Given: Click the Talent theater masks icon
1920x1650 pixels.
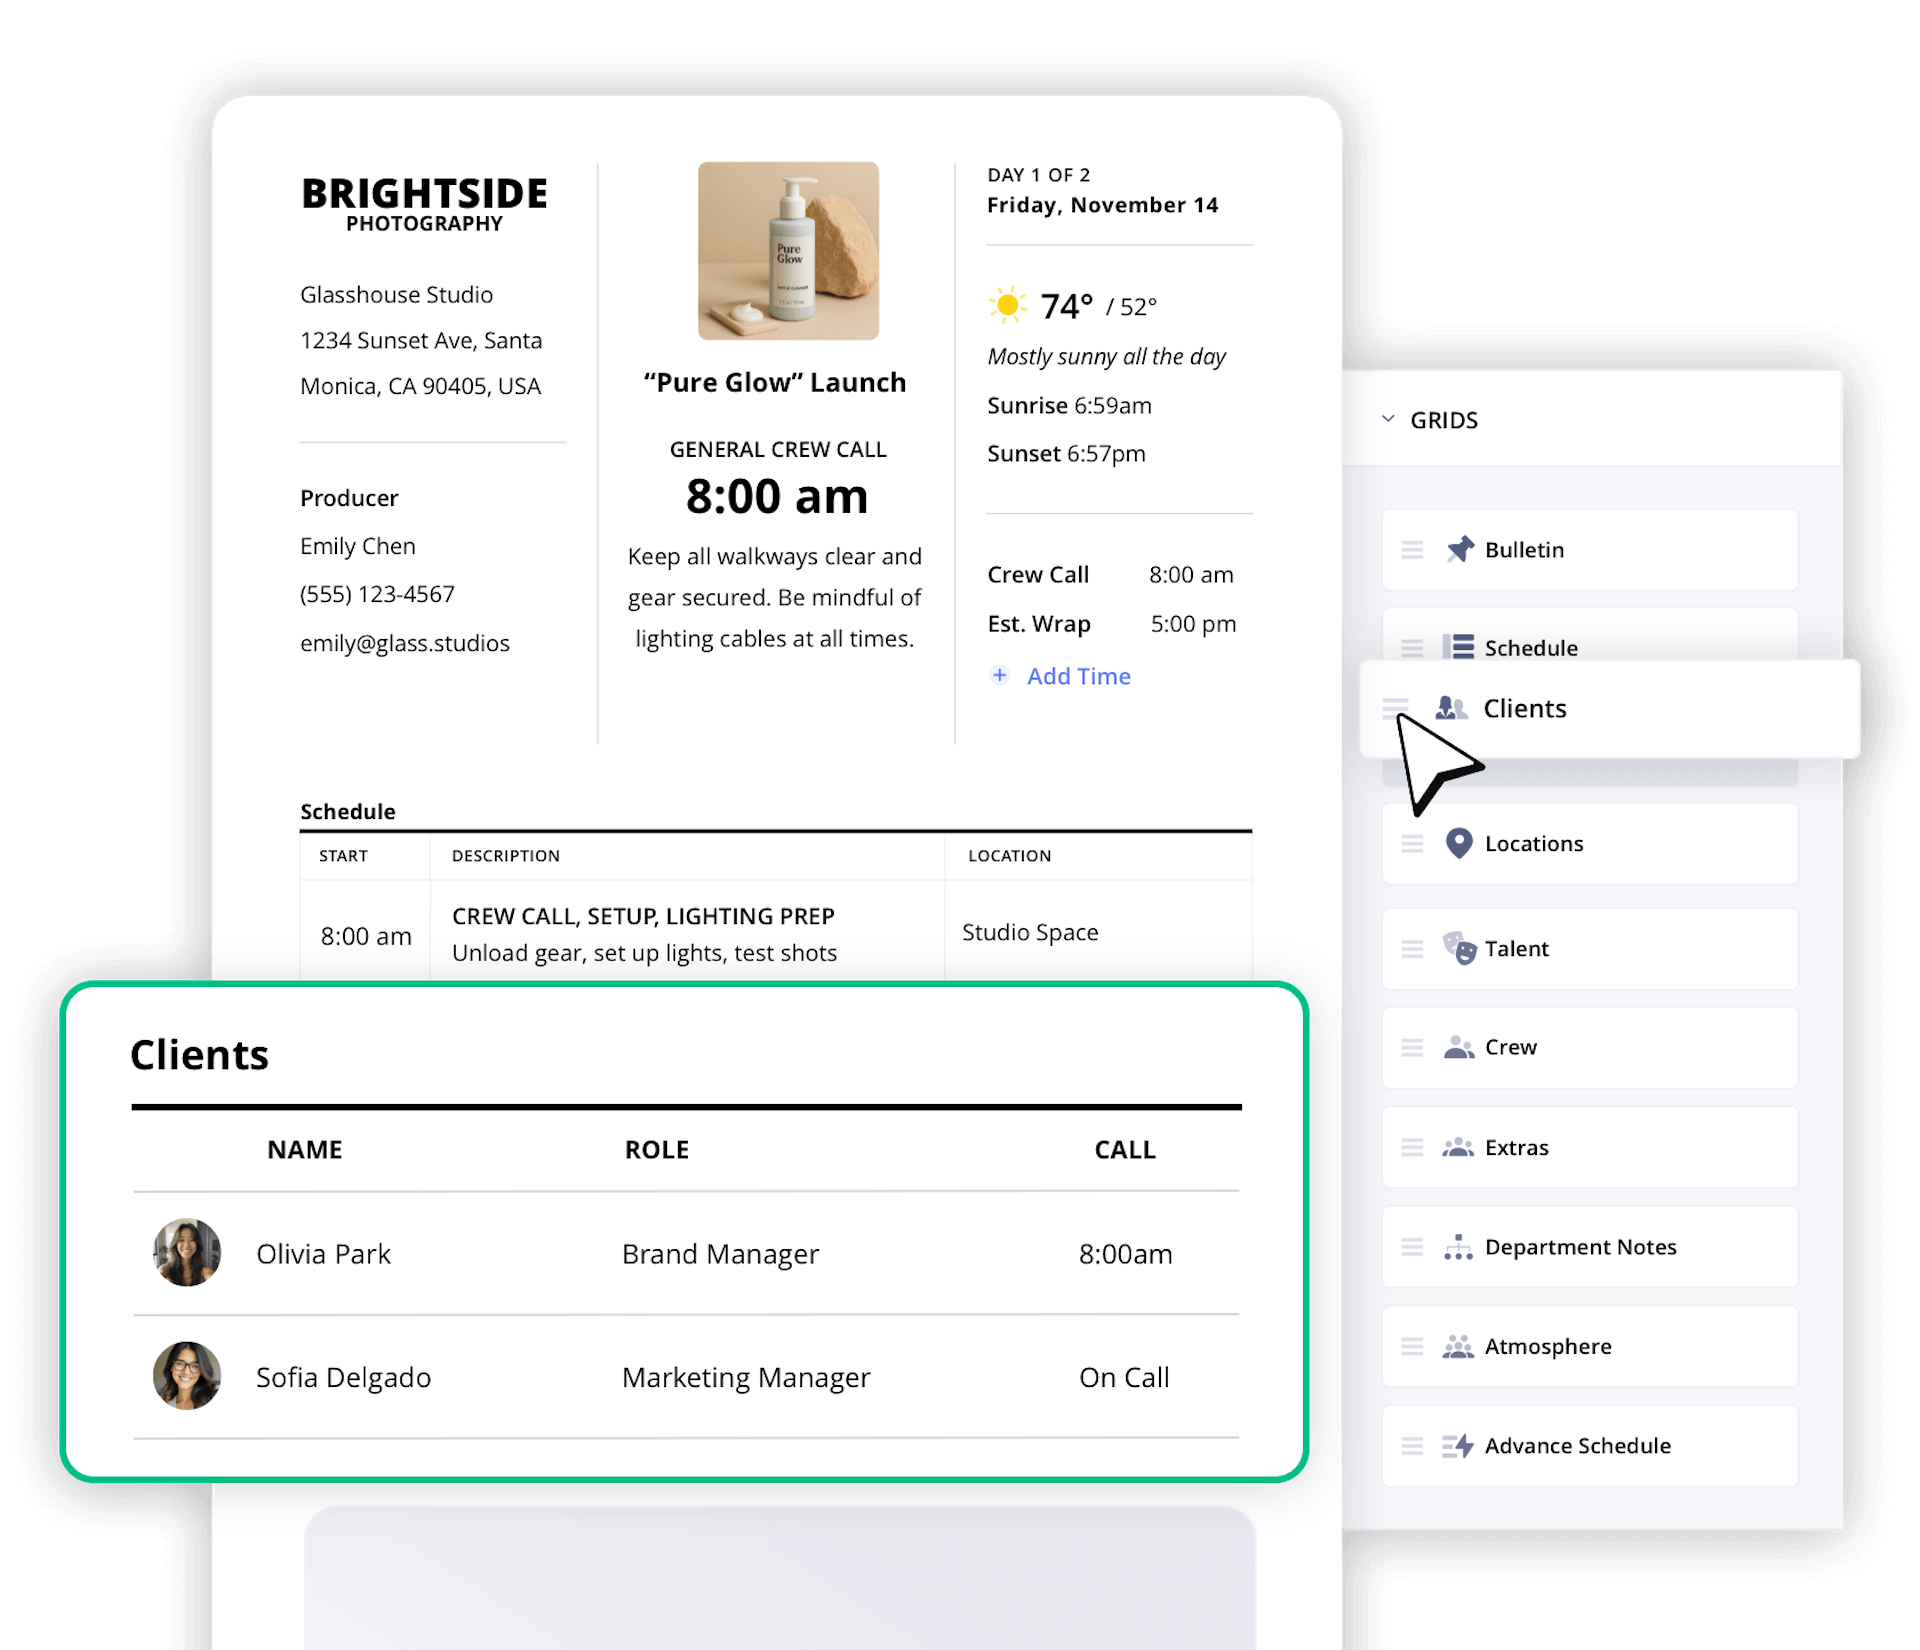Looking at the screenshot, I should point(1459,948).
